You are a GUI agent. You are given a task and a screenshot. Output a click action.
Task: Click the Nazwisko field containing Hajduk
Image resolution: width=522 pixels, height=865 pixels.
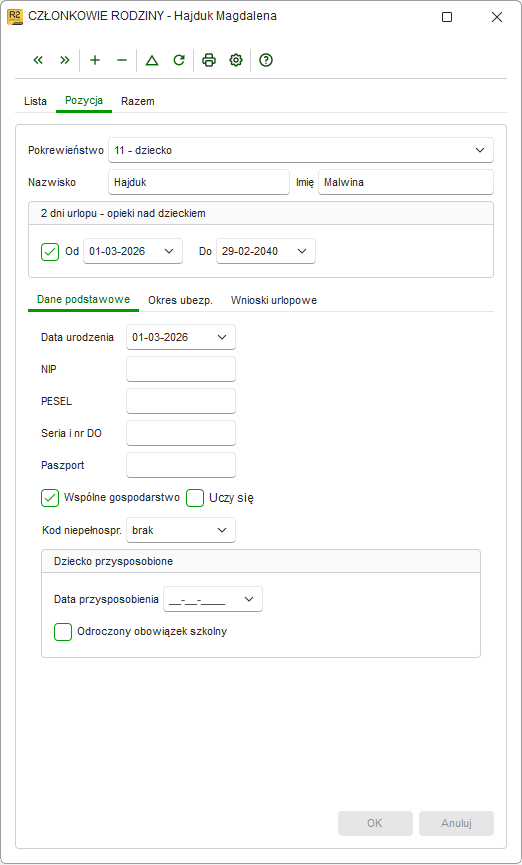coord(199,182)
